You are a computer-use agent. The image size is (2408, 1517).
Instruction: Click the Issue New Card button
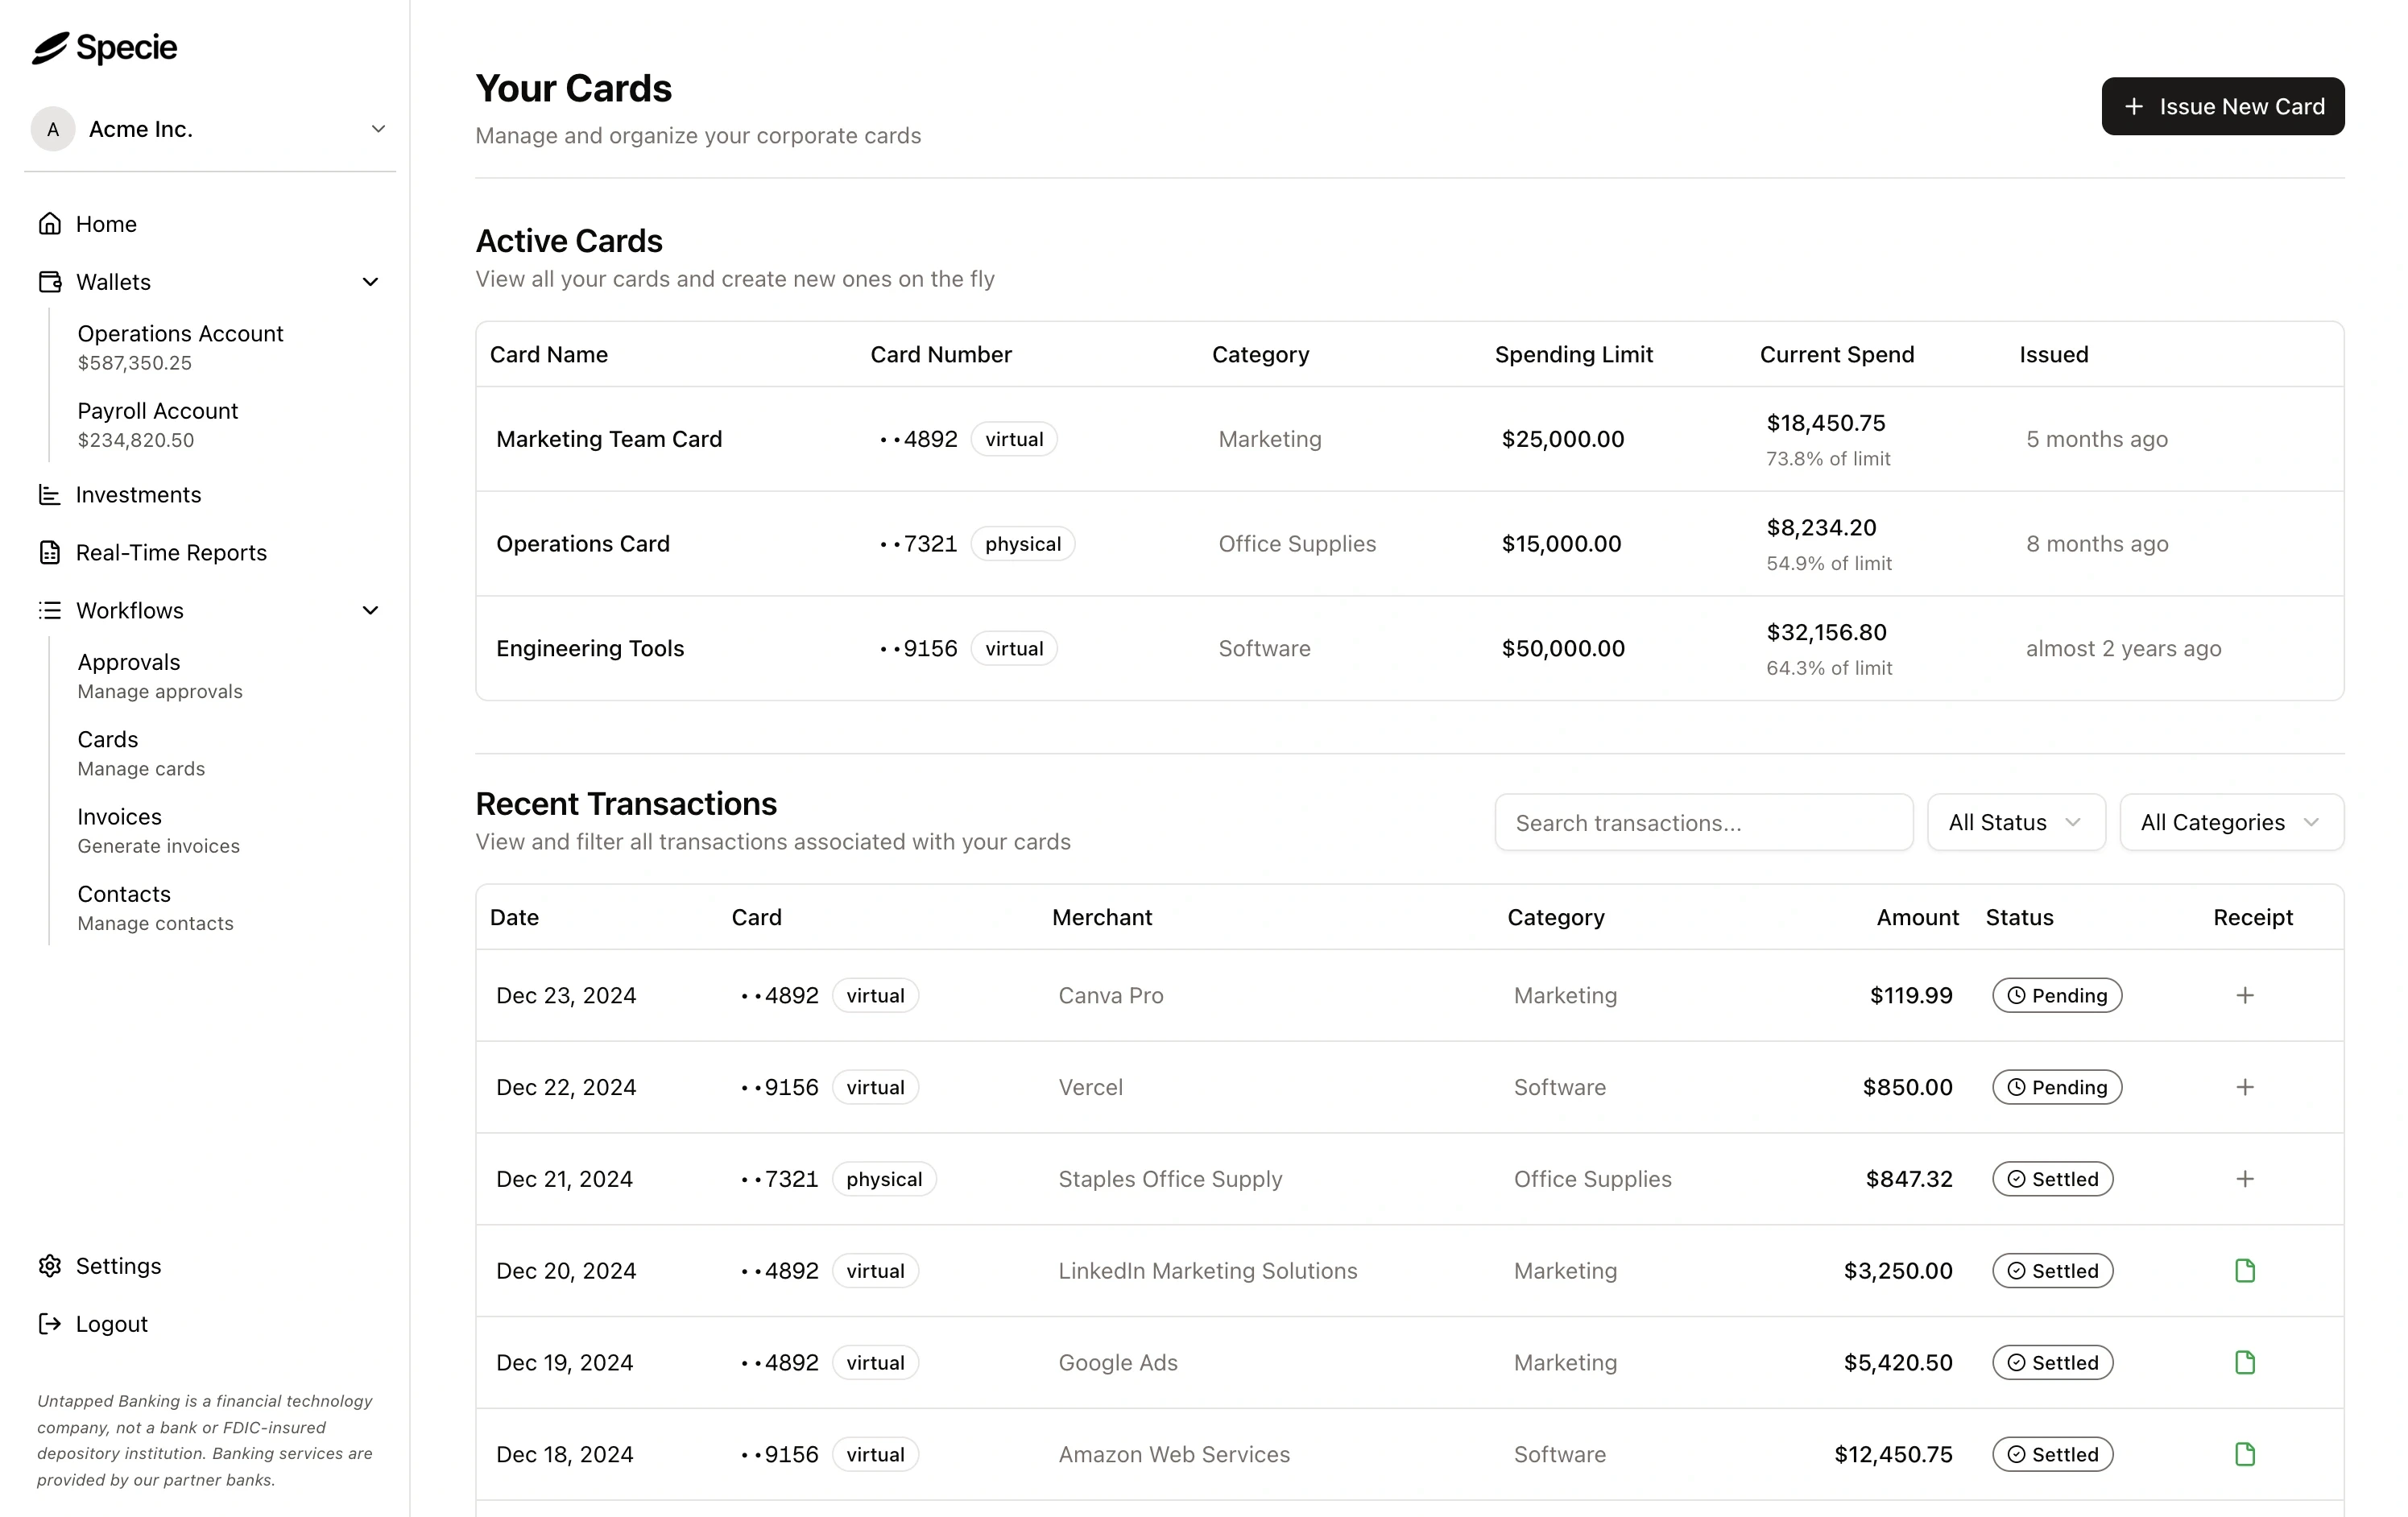[2222, 106]
